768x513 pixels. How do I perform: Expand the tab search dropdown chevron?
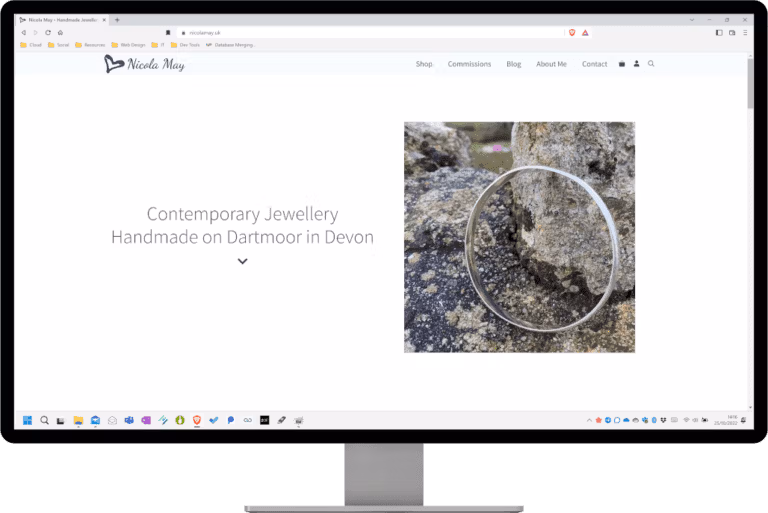coord(692,20)
